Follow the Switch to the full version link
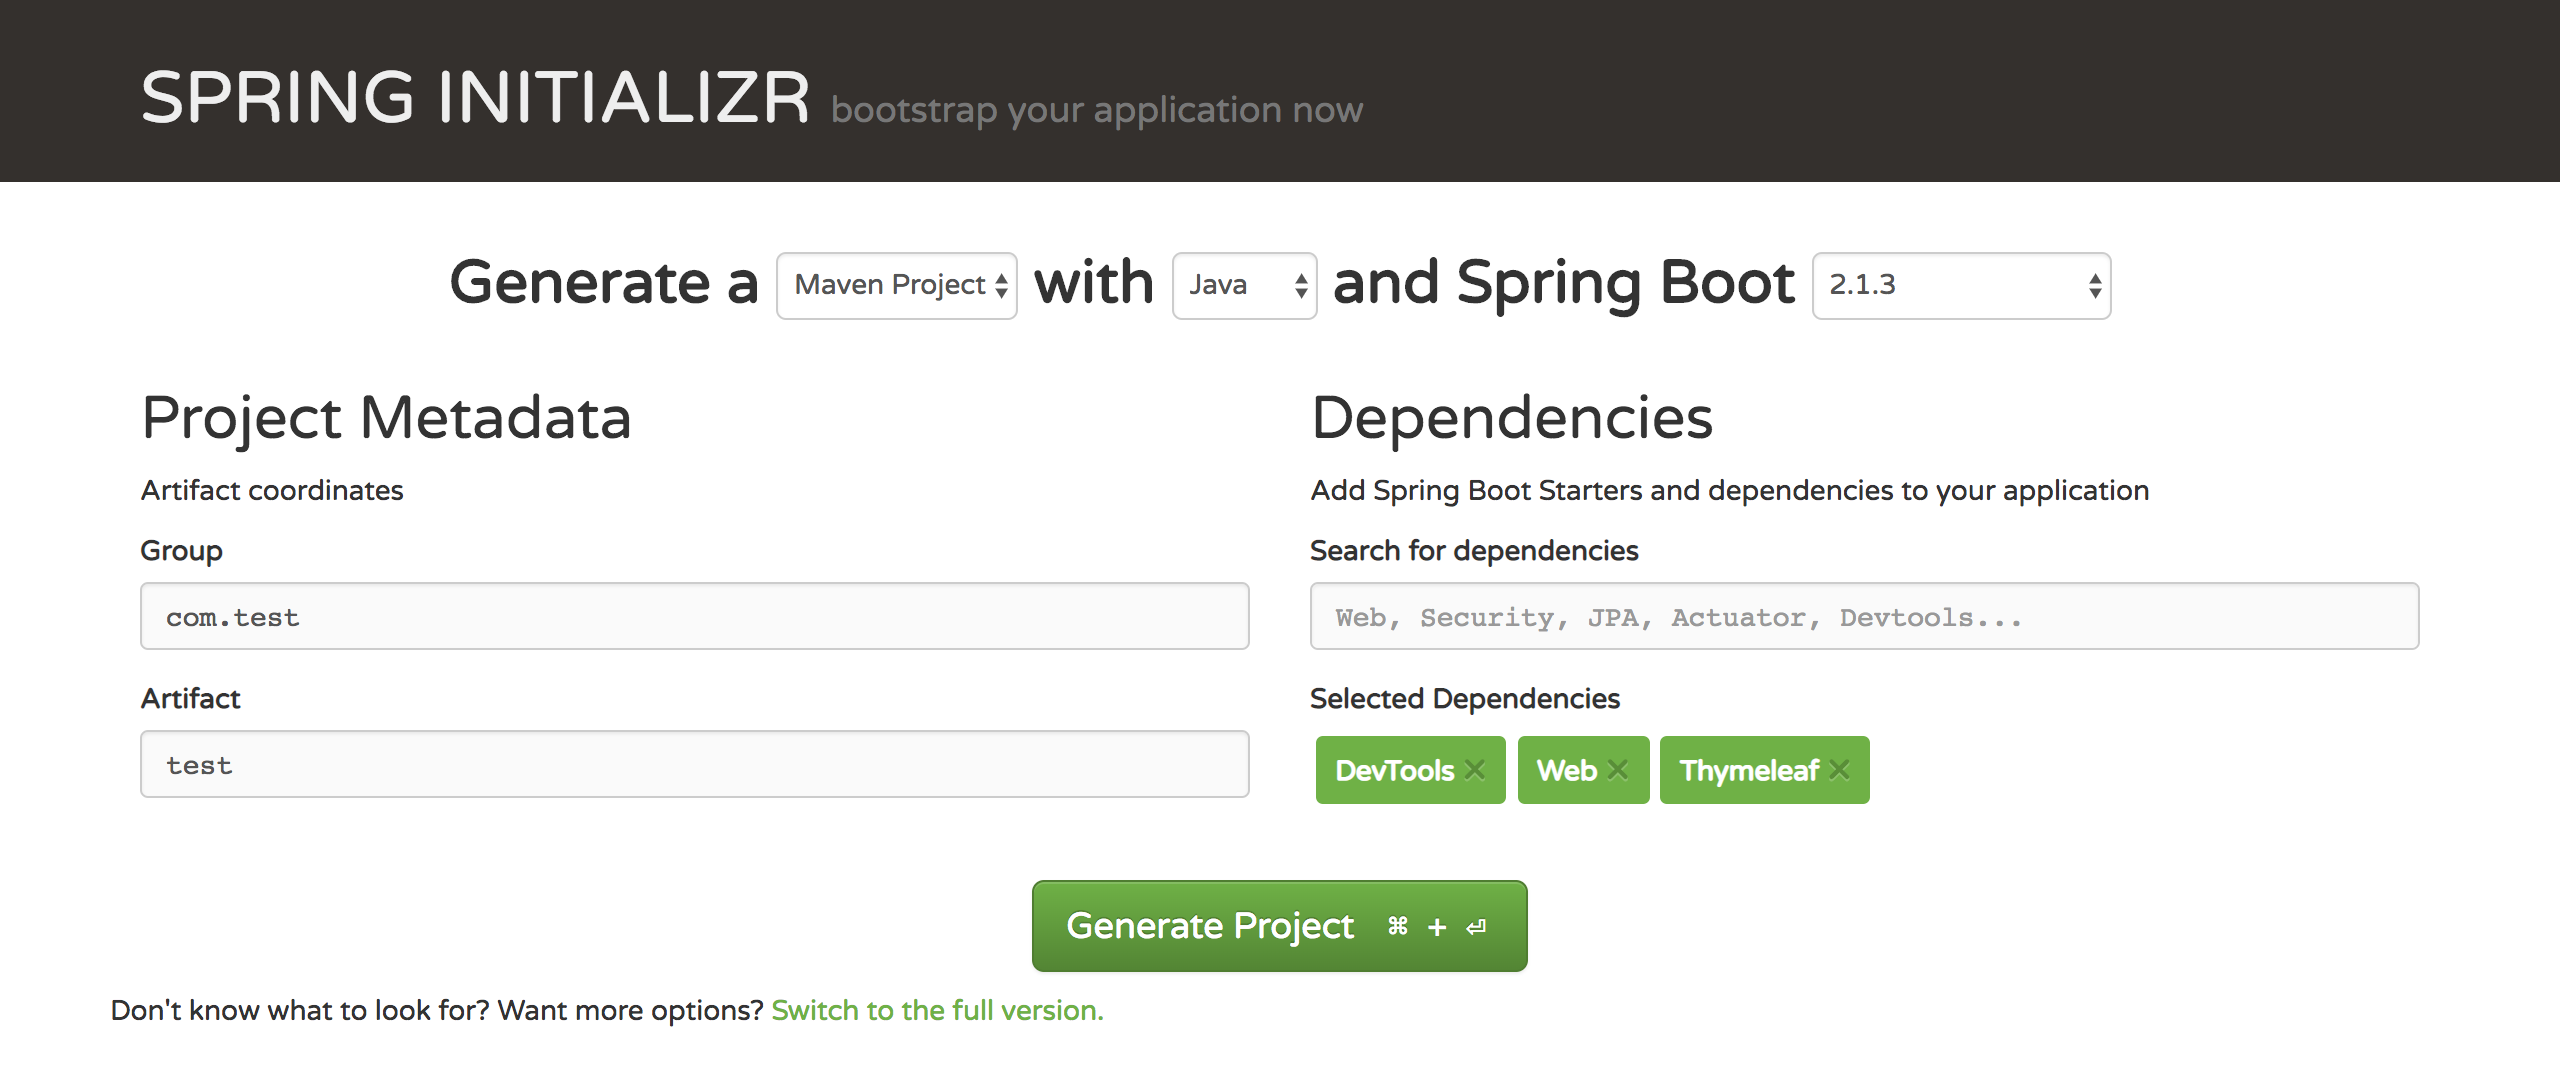 [937, 1011]
